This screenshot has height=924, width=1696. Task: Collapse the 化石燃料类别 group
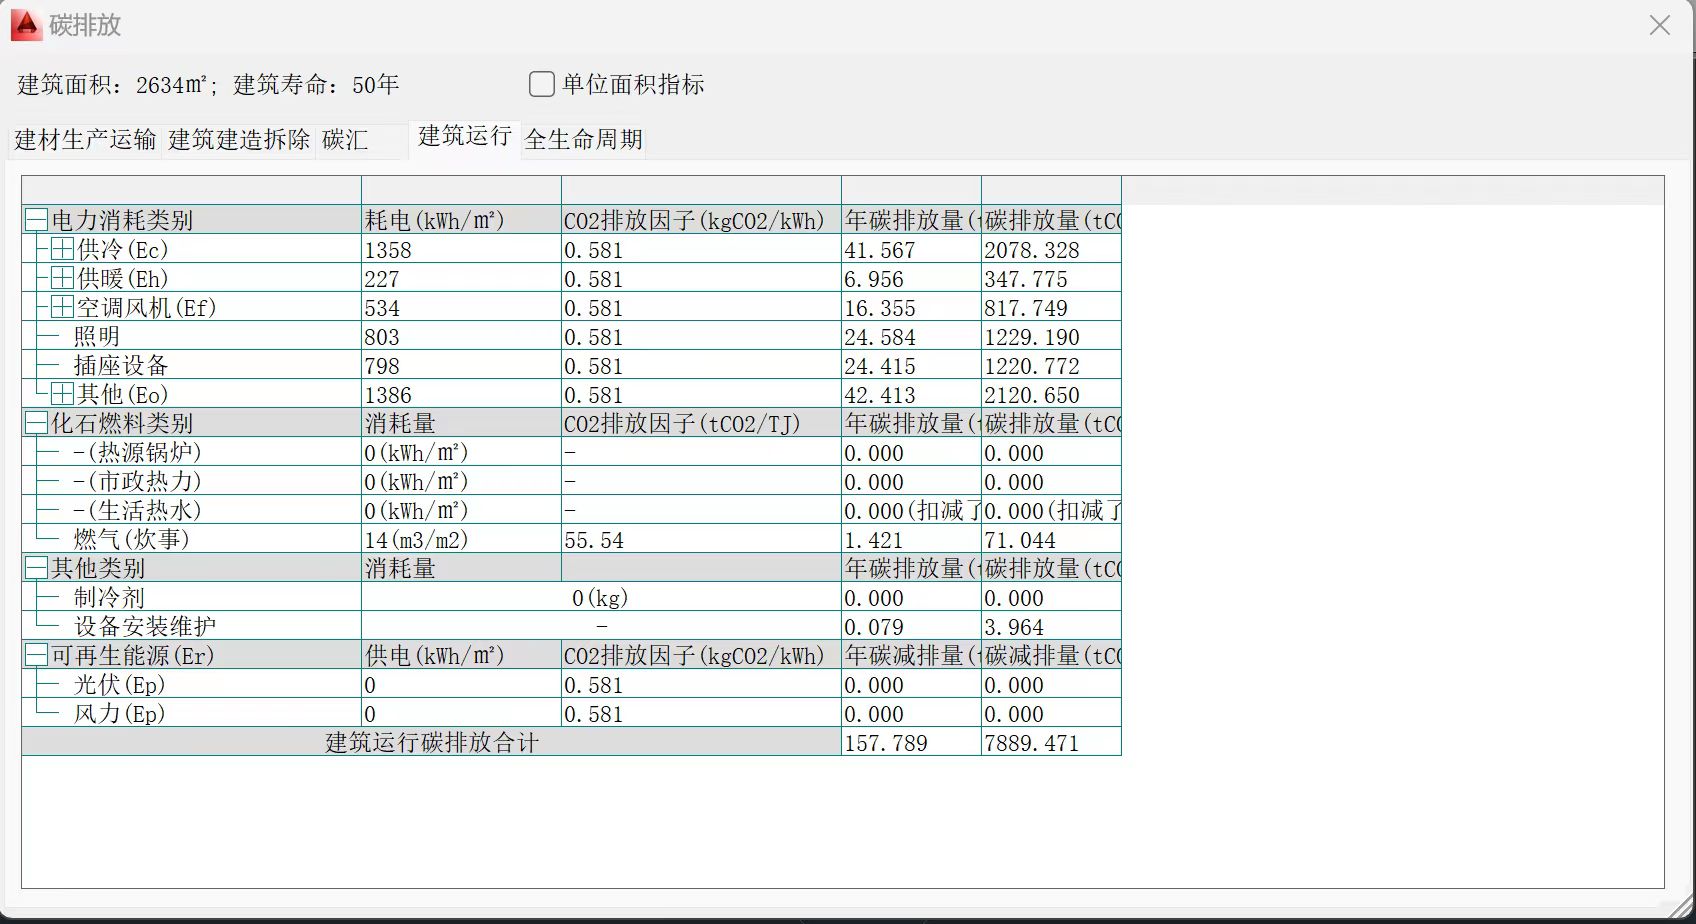pyautogui.click(x=36, y=423)
